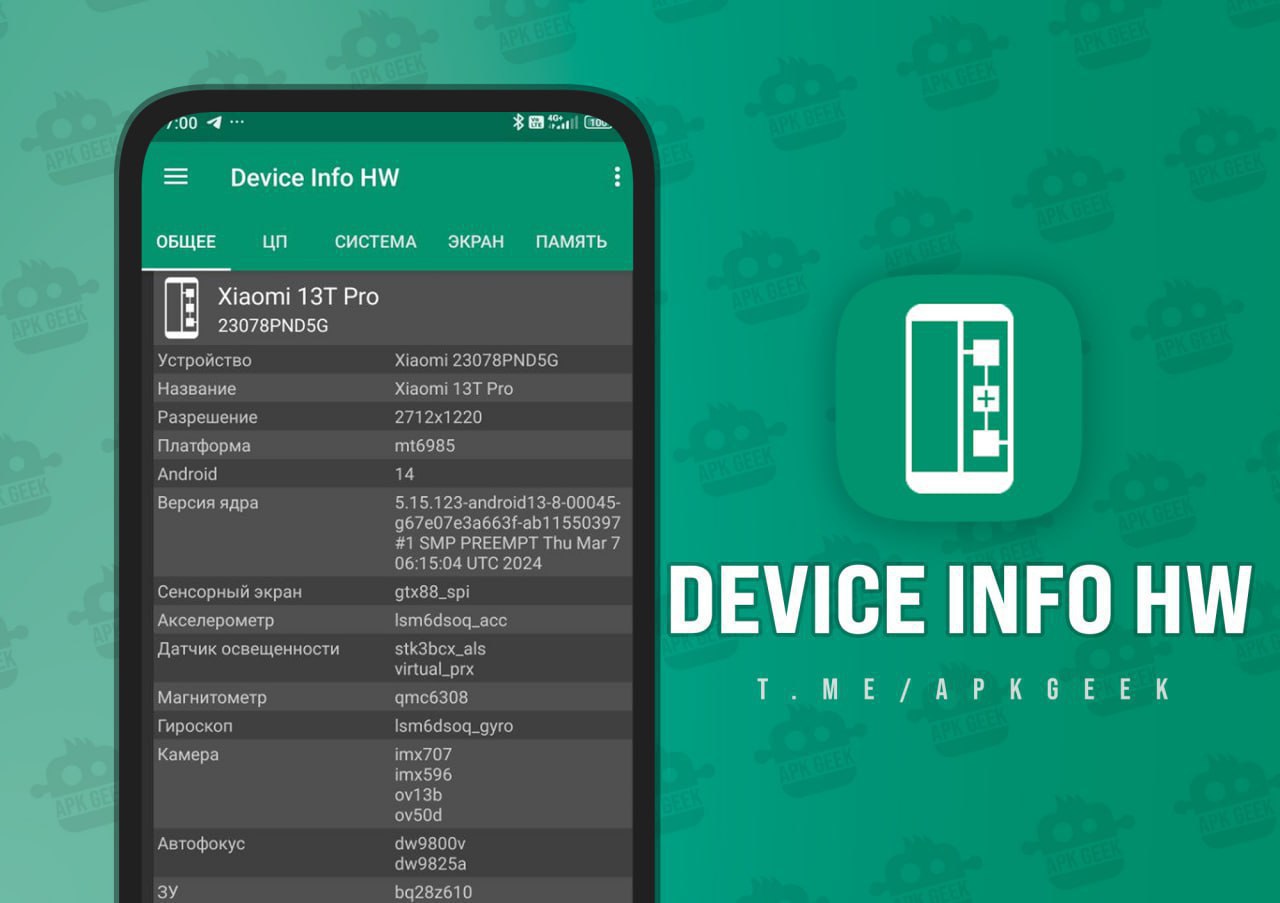The image size is (1280, 903).
Task: Tap the Платформа mt6985 row
Action: click(392, 446)
